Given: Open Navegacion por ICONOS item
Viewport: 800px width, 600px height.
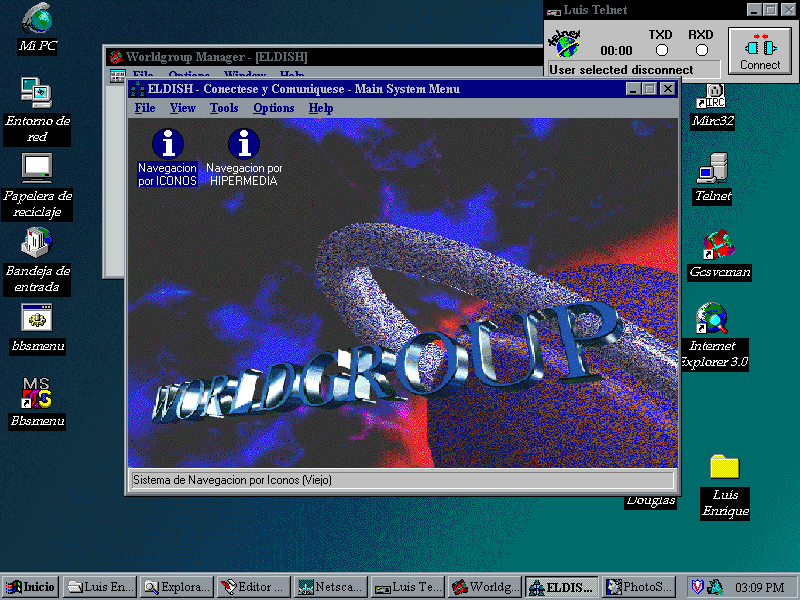Looking at the screenshot, I should pyautogui.click(x=167, y=157).
